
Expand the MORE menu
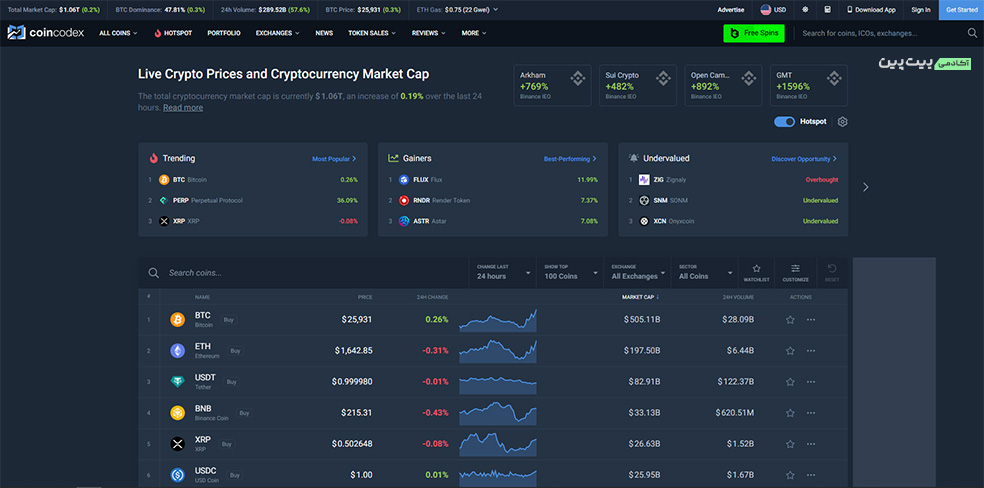474,33
